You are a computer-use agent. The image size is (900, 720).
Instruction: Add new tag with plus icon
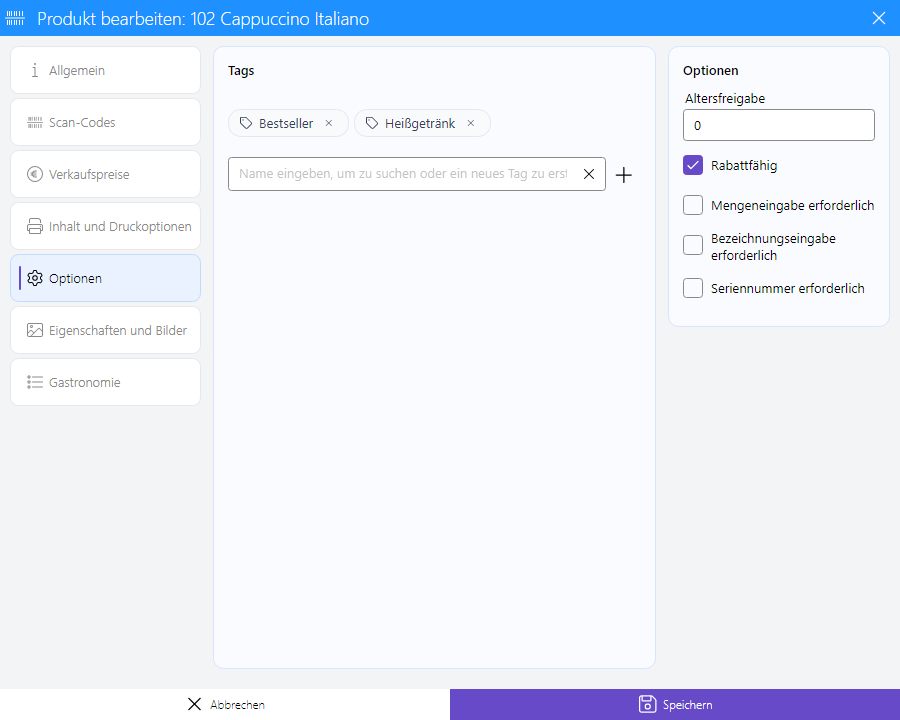click(x=624, y=175)
